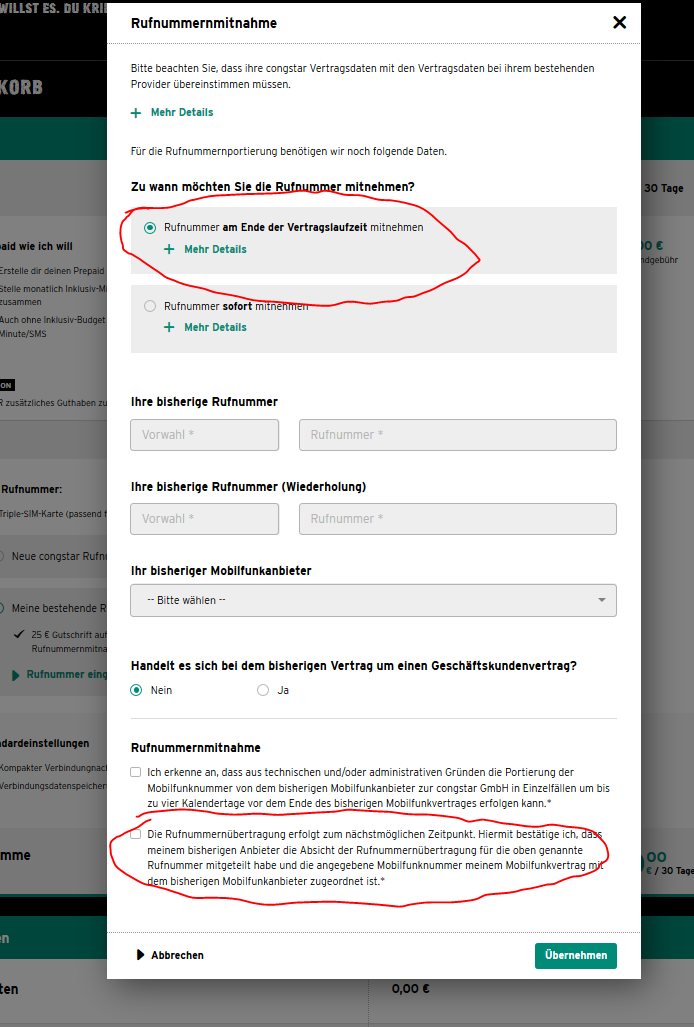Close the Rufnummernmitnahme dialog with X
The width and height of the screenshot is (694, 1027).
click(619, 23)
